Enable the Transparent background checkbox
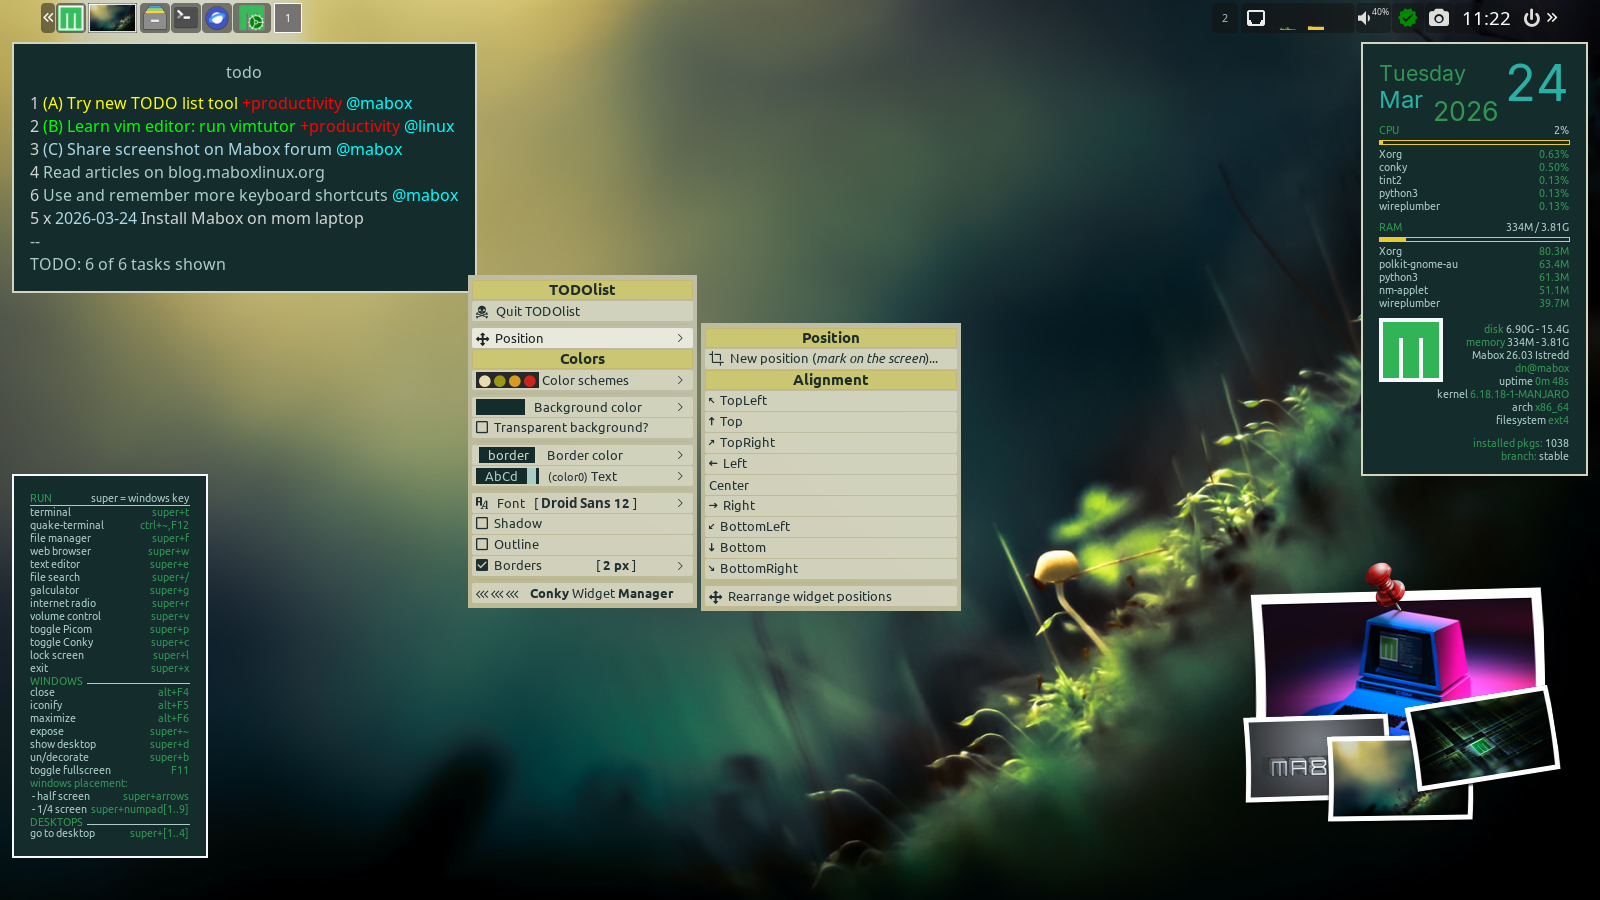Screen dimensions: 1600x900 [x=483, y=428]
